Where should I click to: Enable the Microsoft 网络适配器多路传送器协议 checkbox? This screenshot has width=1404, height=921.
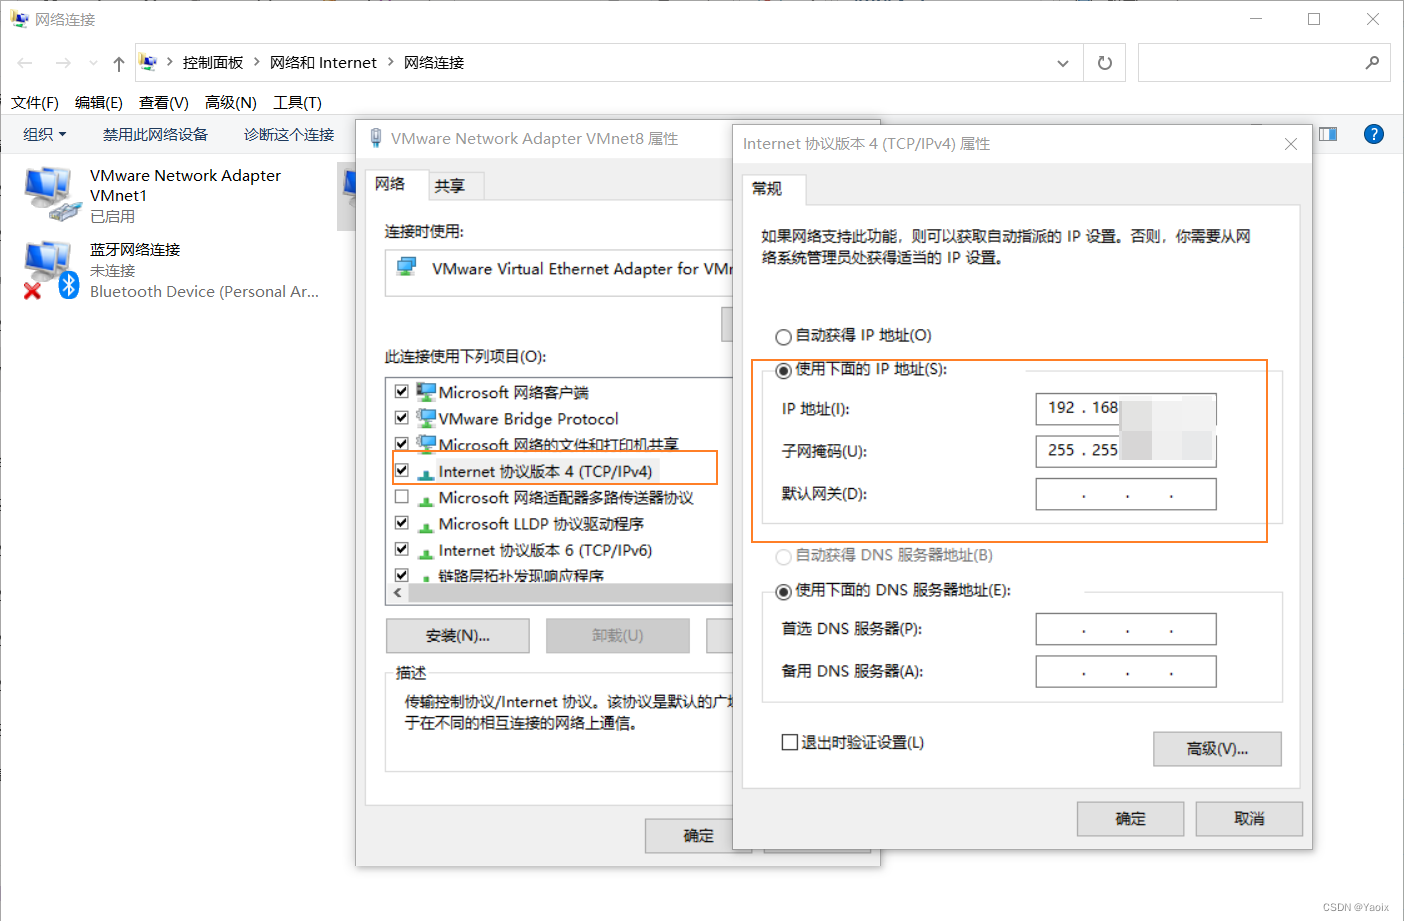click(402, 497)
